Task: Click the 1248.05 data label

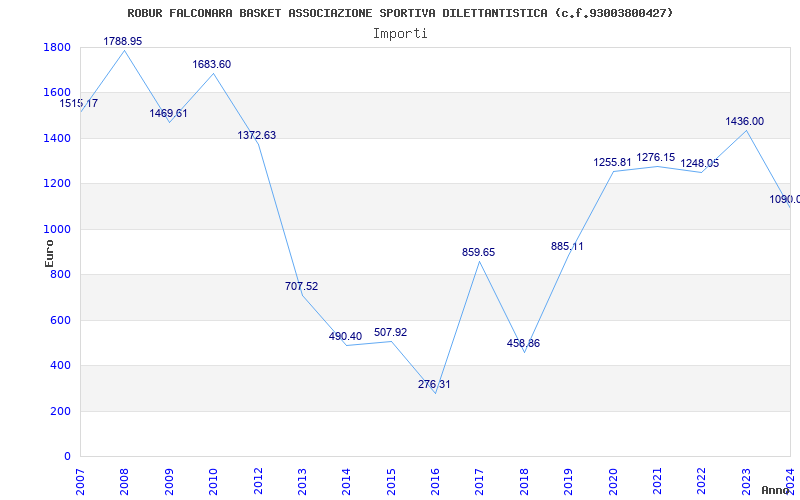Action: click(700, 163)
